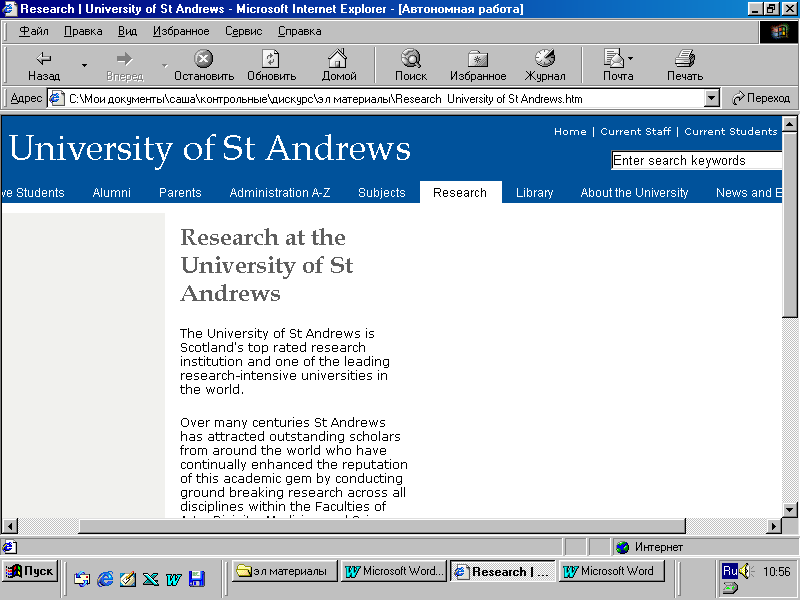Stop page loading with Остановить button

[x=203, y=66]
